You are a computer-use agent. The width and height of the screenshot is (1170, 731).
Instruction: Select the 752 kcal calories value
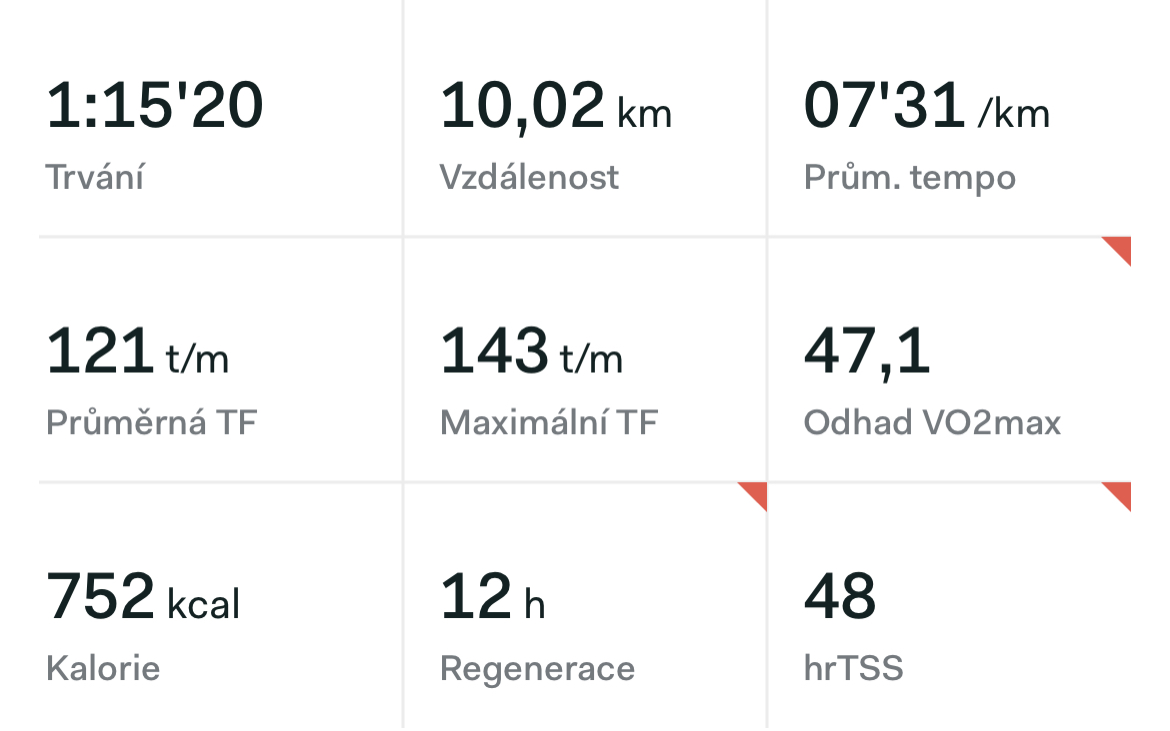(143, 596)
